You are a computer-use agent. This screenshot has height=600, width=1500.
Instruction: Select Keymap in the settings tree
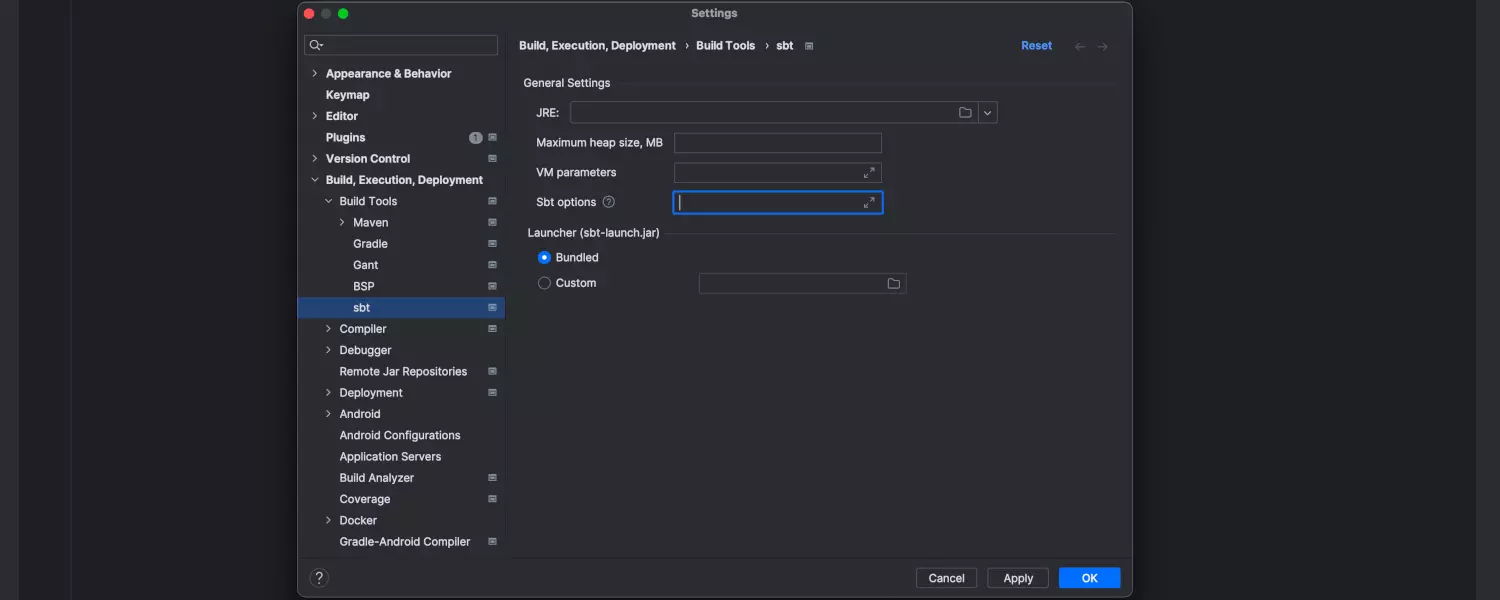point(347,95)
